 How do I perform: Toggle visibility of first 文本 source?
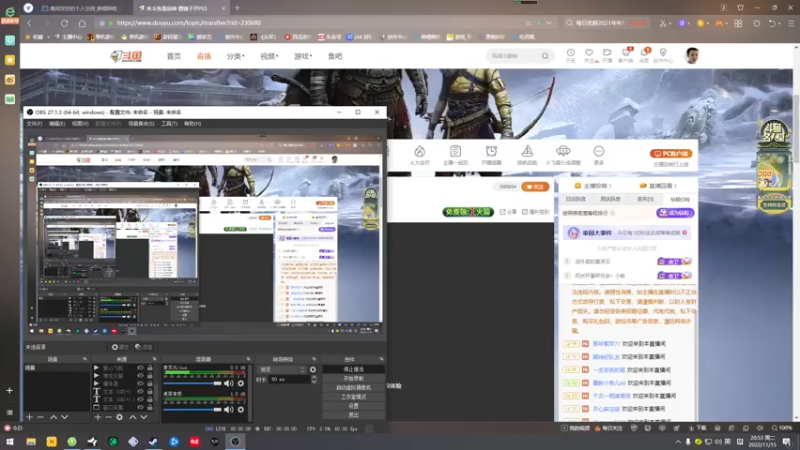[140, 391]
